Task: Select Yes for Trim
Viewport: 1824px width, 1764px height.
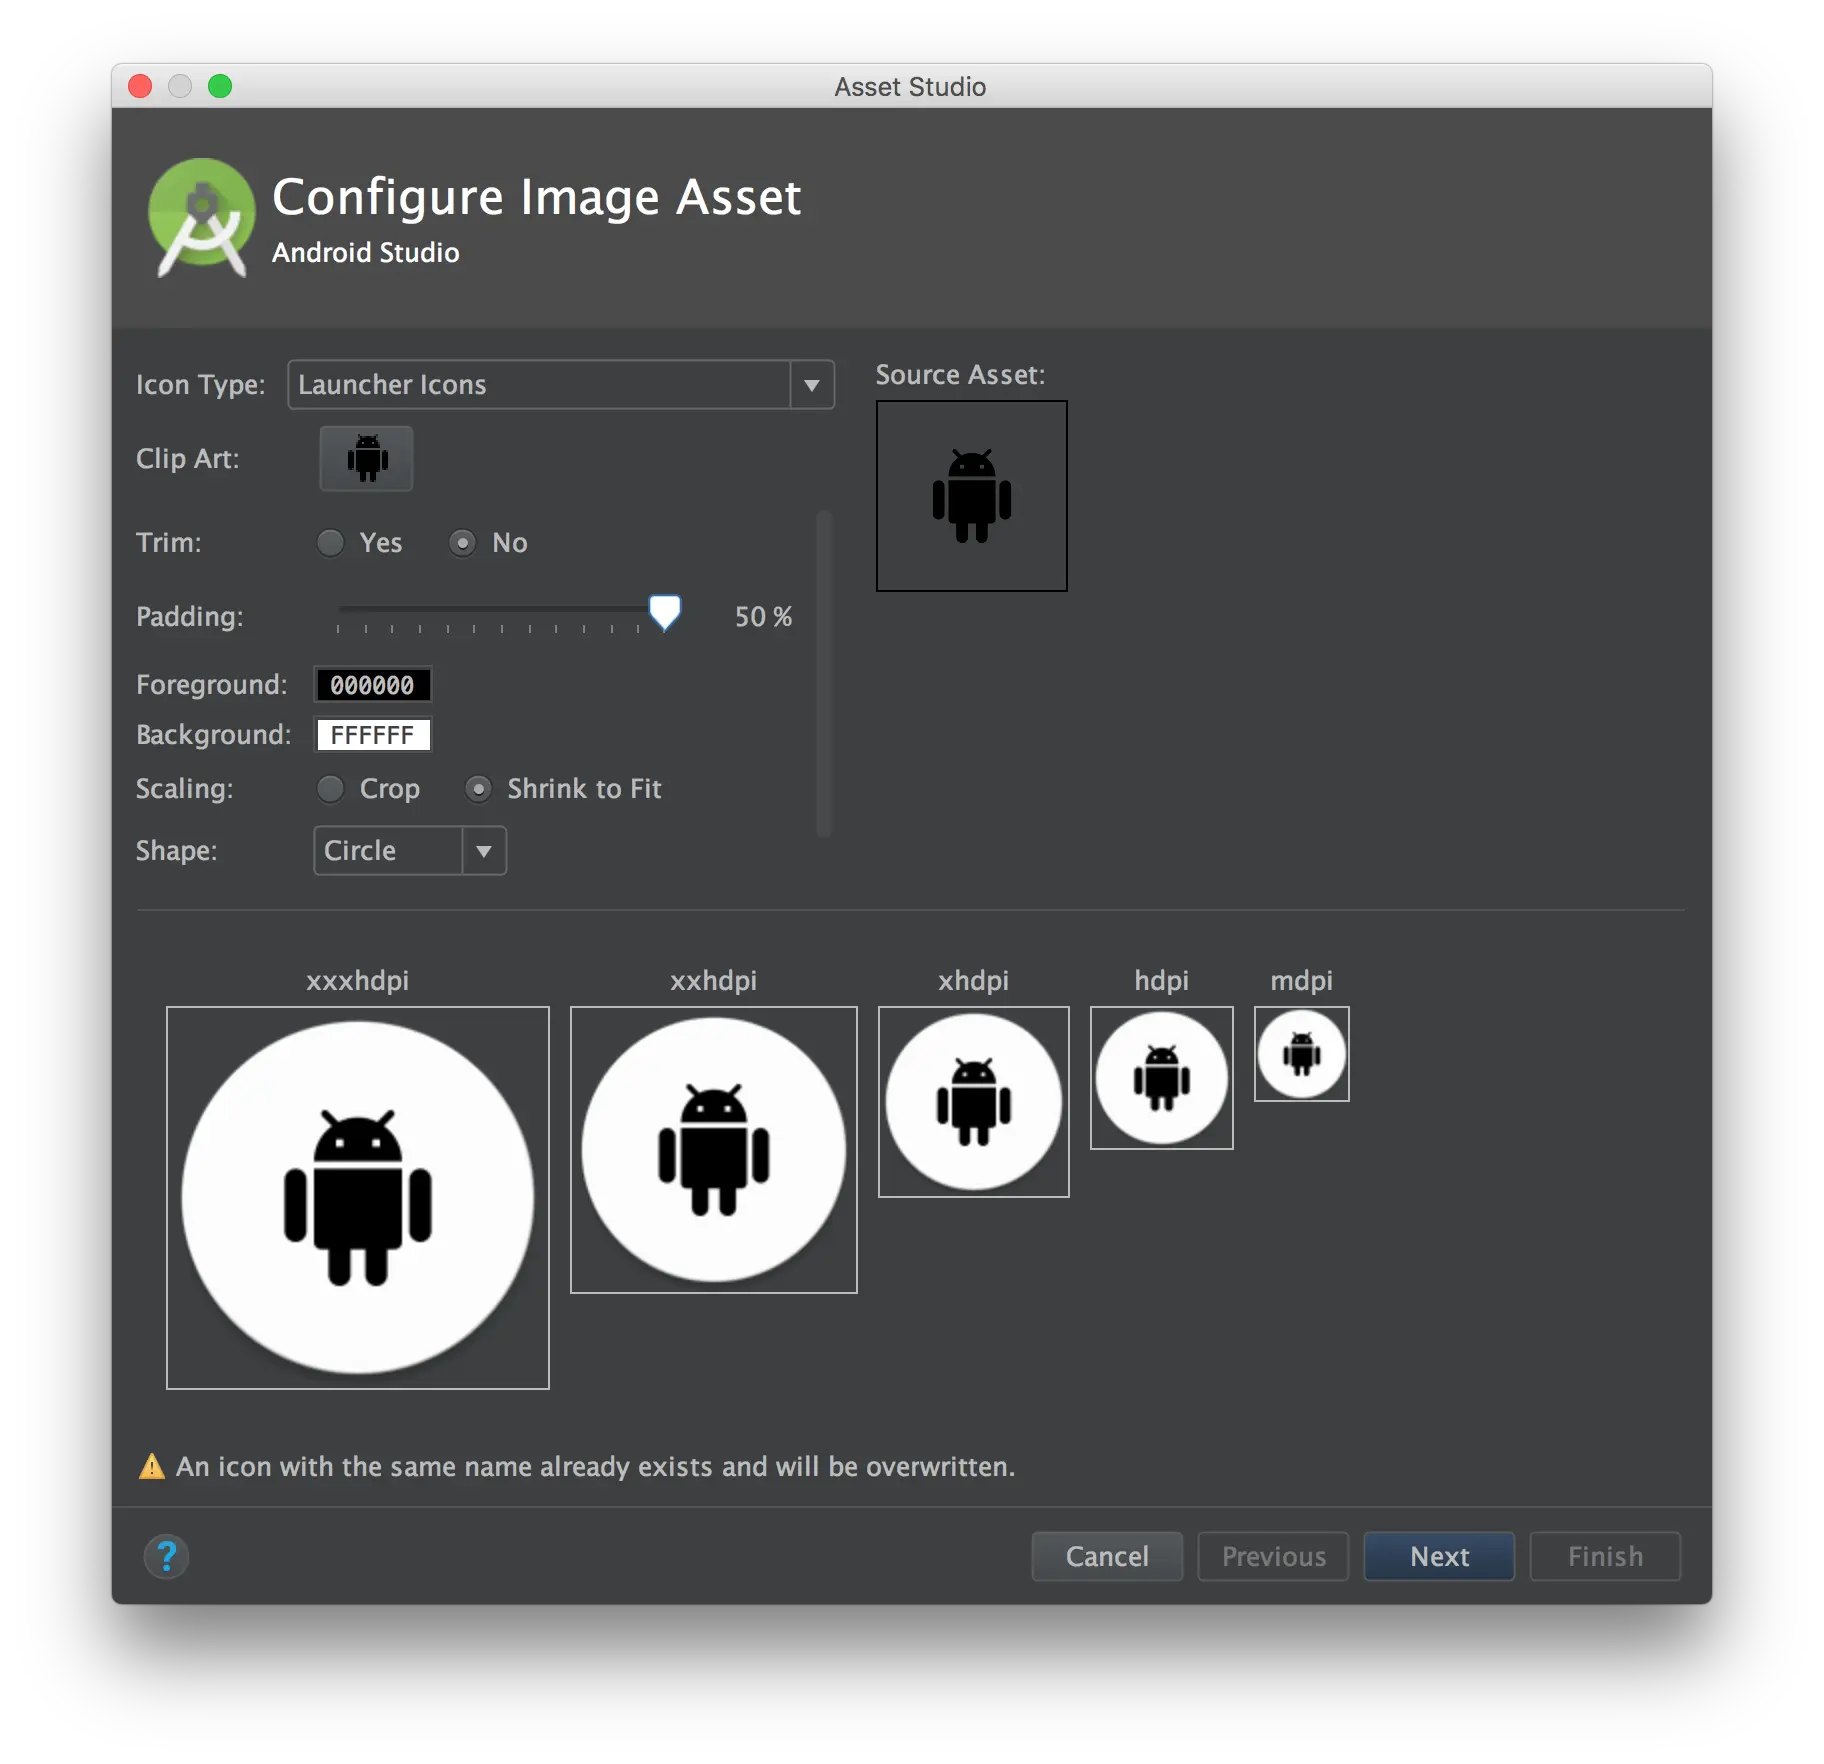Action: (x=330, y=543)
